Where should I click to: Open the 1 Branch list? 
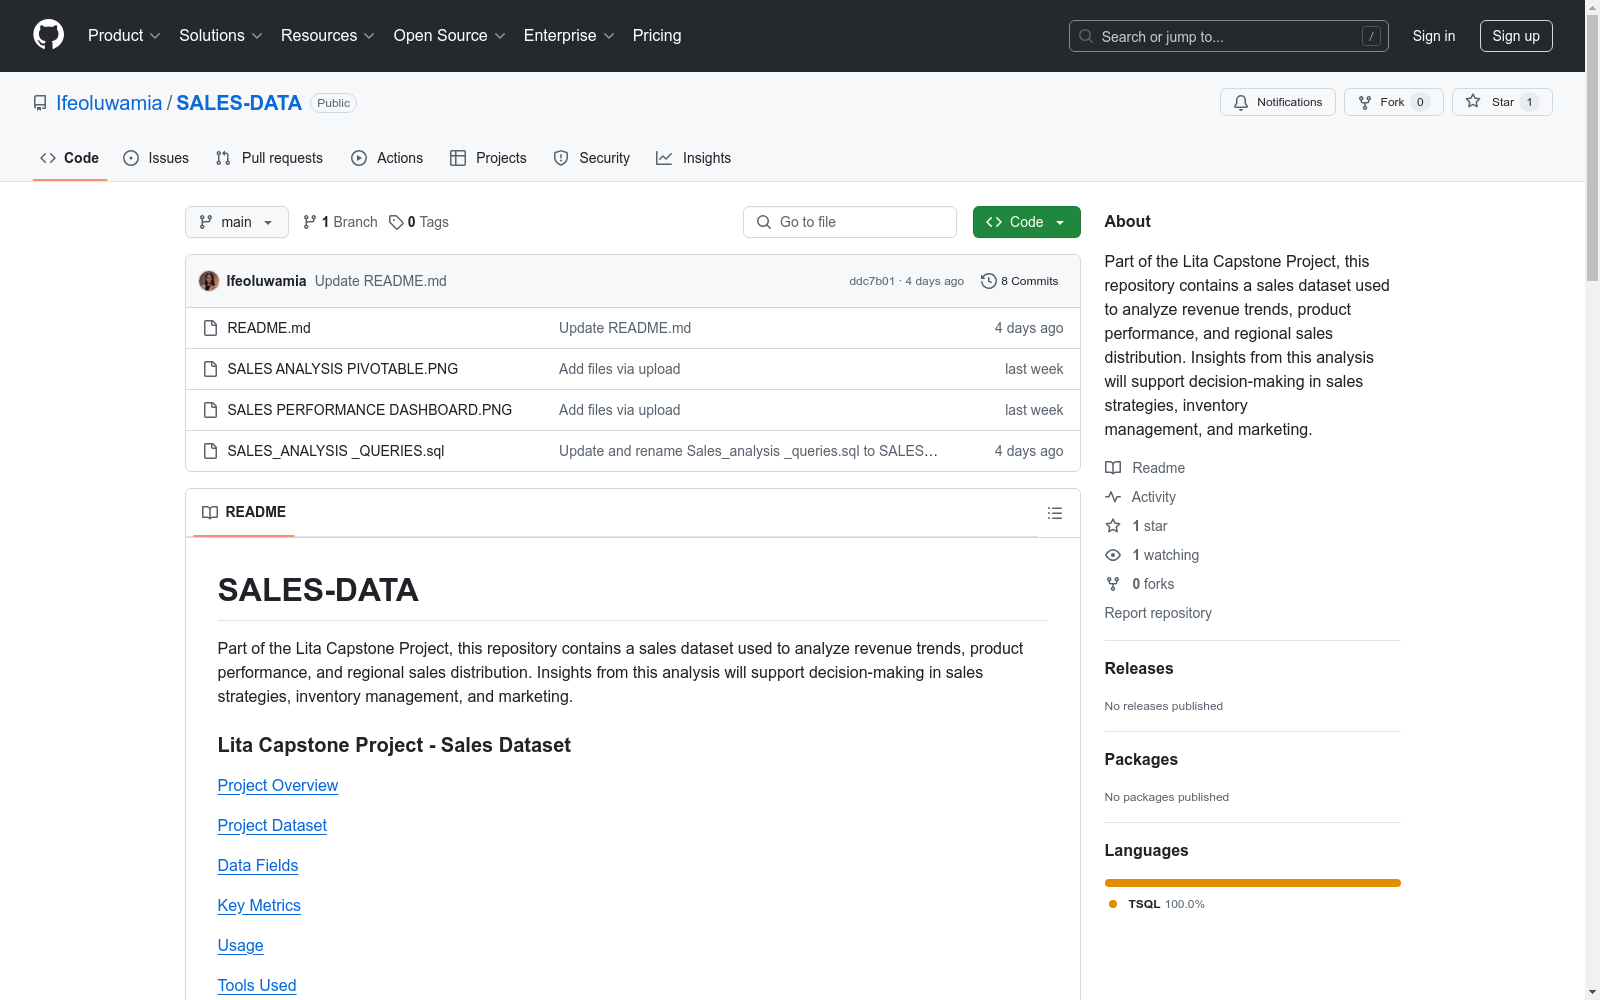click(340, 222)
